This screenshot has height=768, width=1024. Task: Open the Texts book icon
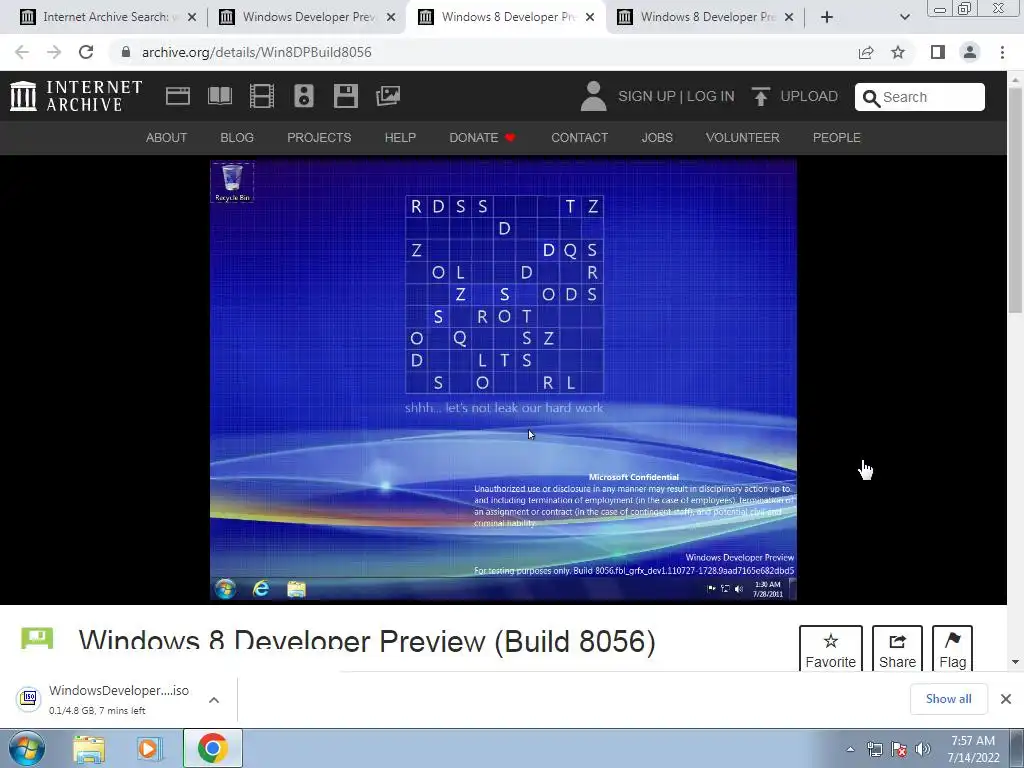click(x=219, y=96)
